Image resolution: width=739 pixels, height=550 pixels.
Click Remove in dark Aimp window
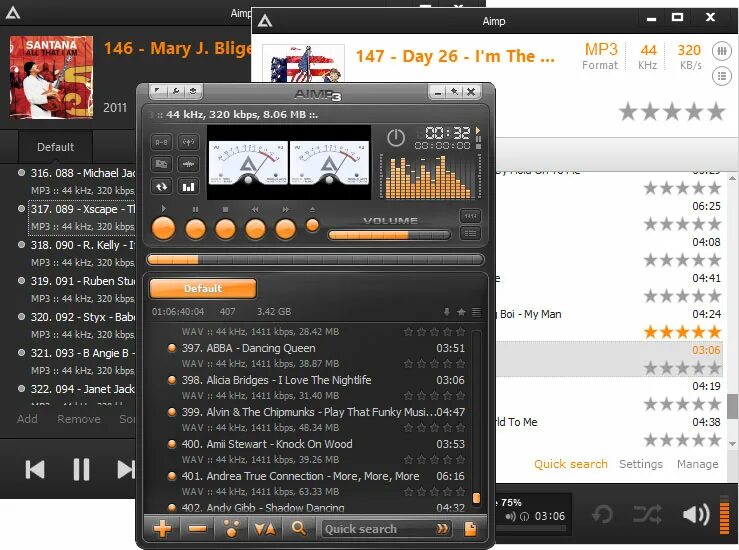79,419
